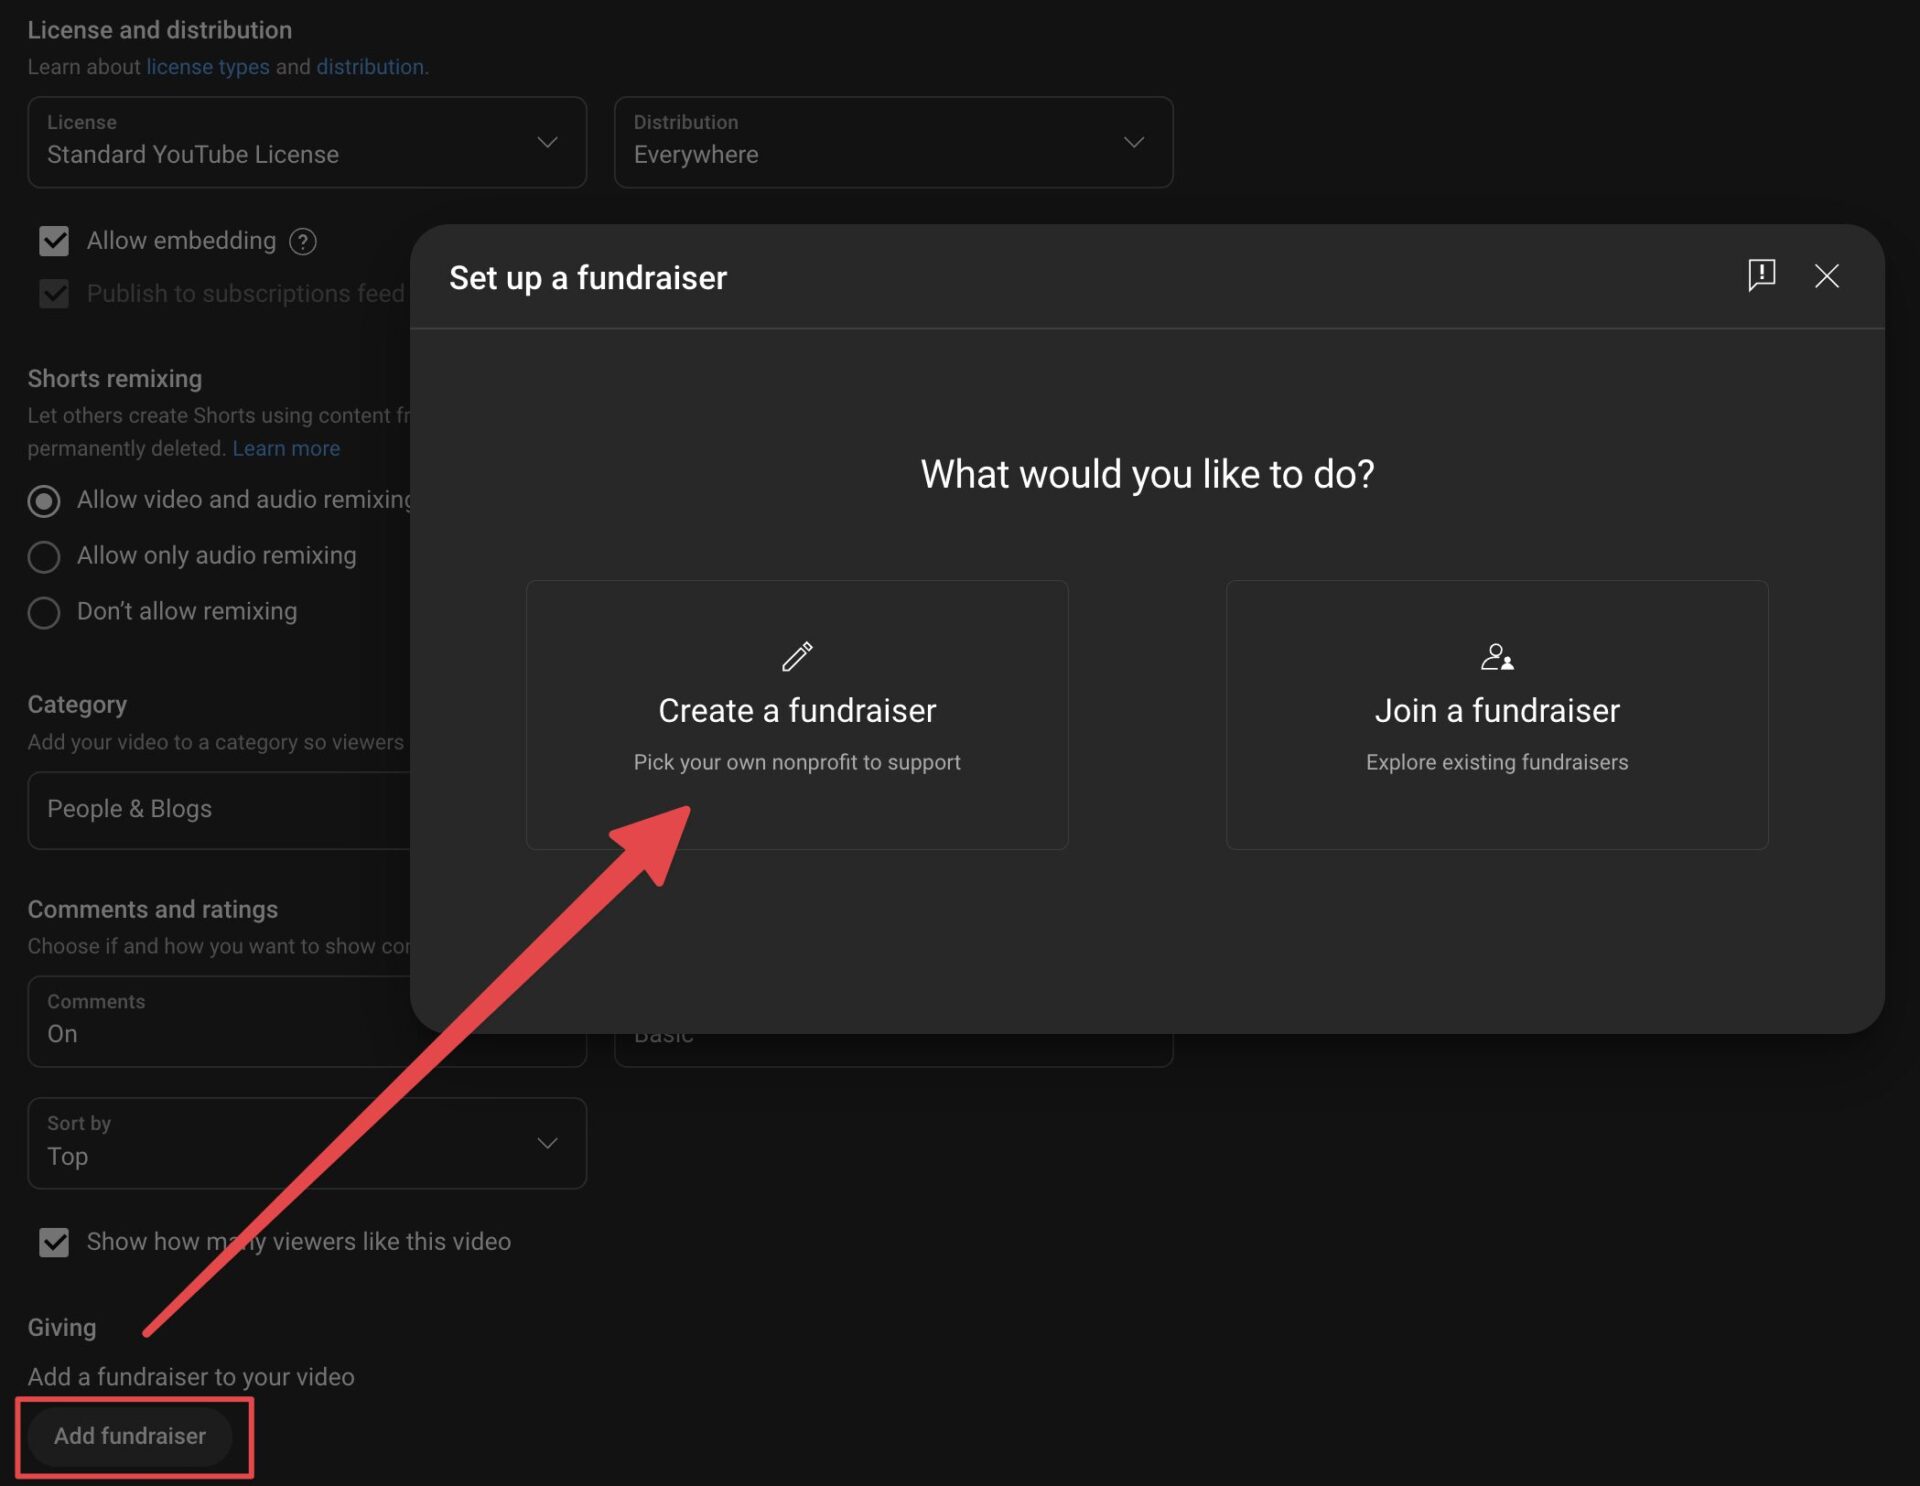
Task: Click Learn more under Shorts remixing
Action: [x=286, y=449]
